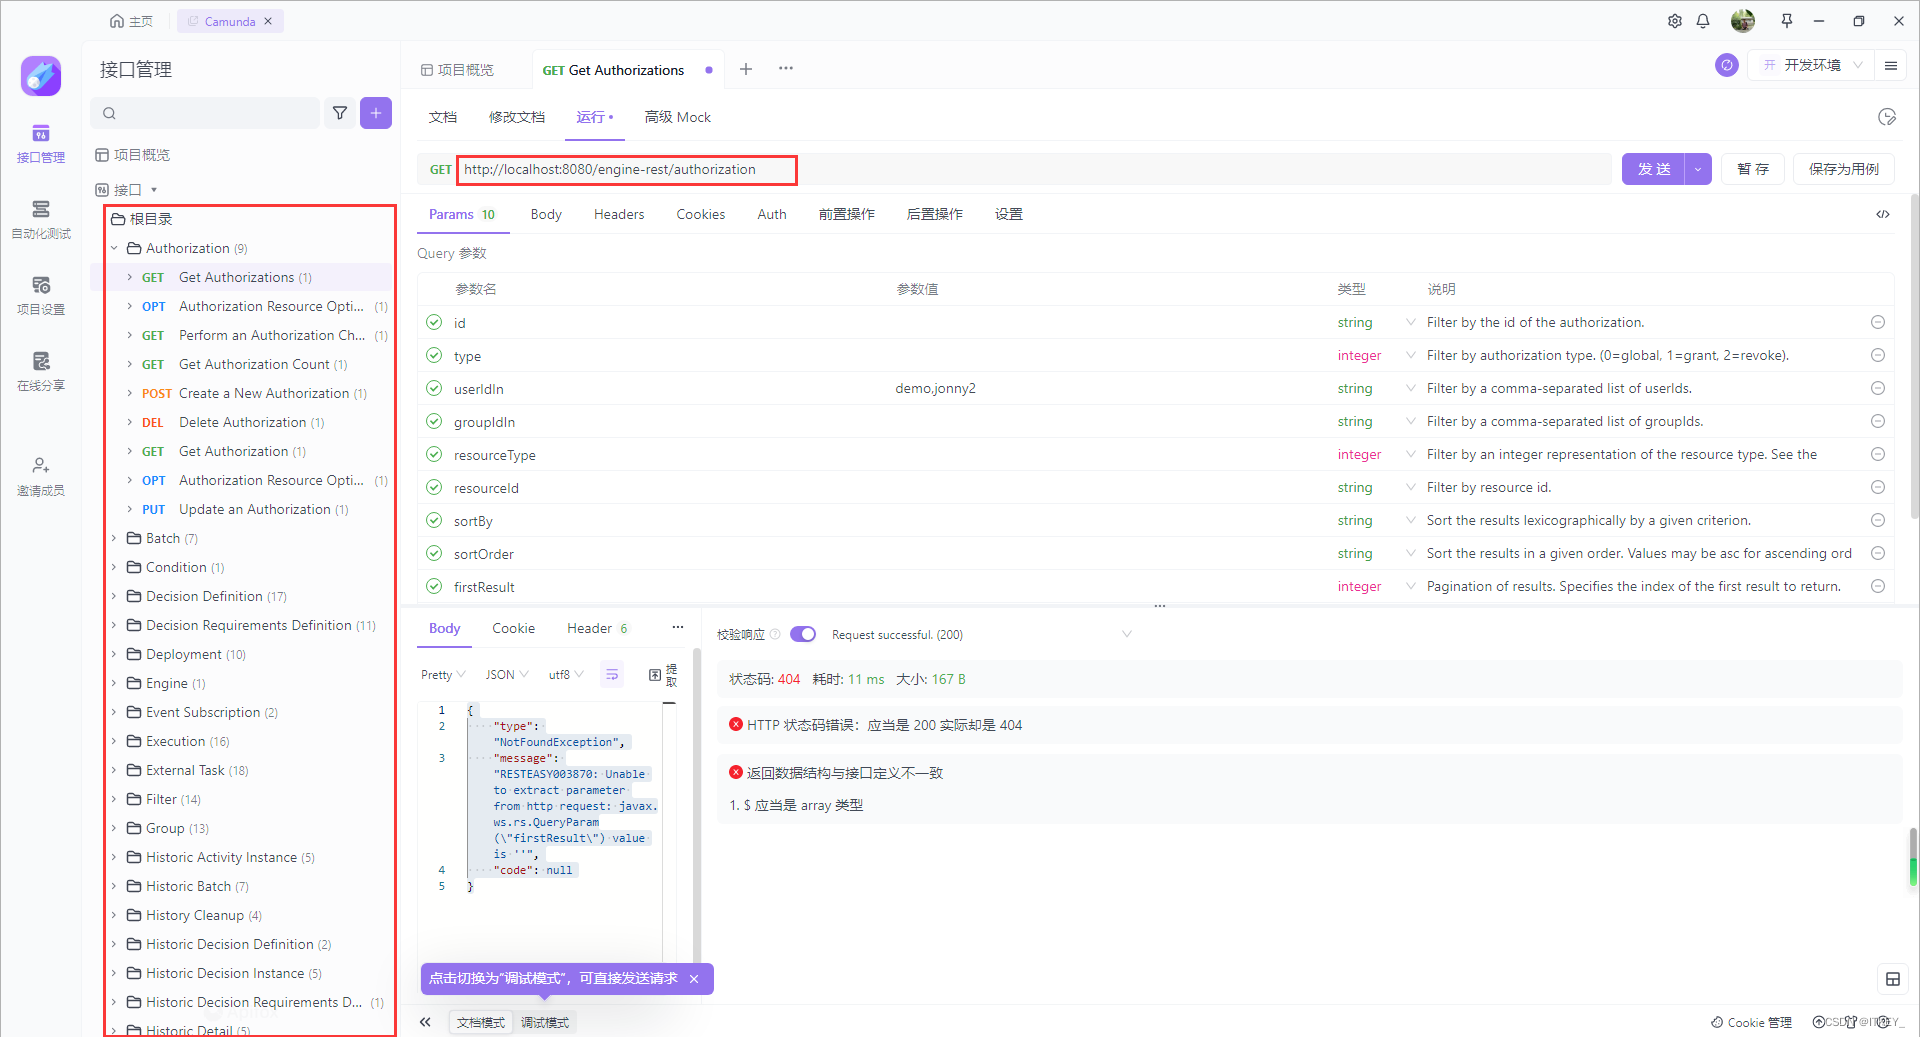Open the 发送 button dropdown arrow

pos(1698,169)
